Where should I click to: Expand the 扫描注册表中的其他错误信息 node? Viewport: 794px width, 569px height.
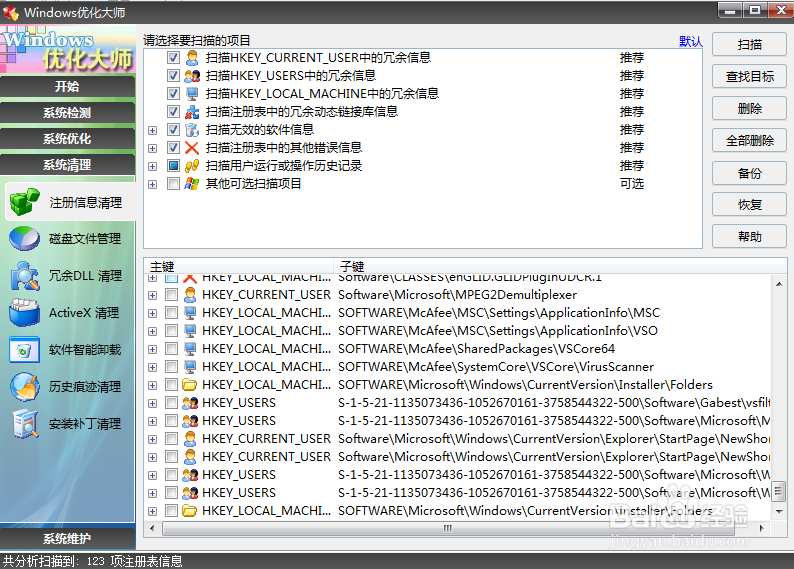152,148
